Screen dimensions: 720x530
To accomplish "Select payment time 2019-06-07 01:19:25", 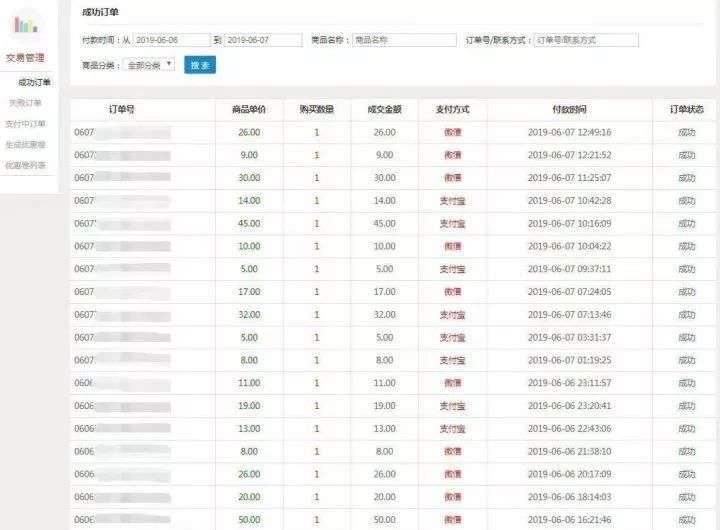I will (569, 361).
